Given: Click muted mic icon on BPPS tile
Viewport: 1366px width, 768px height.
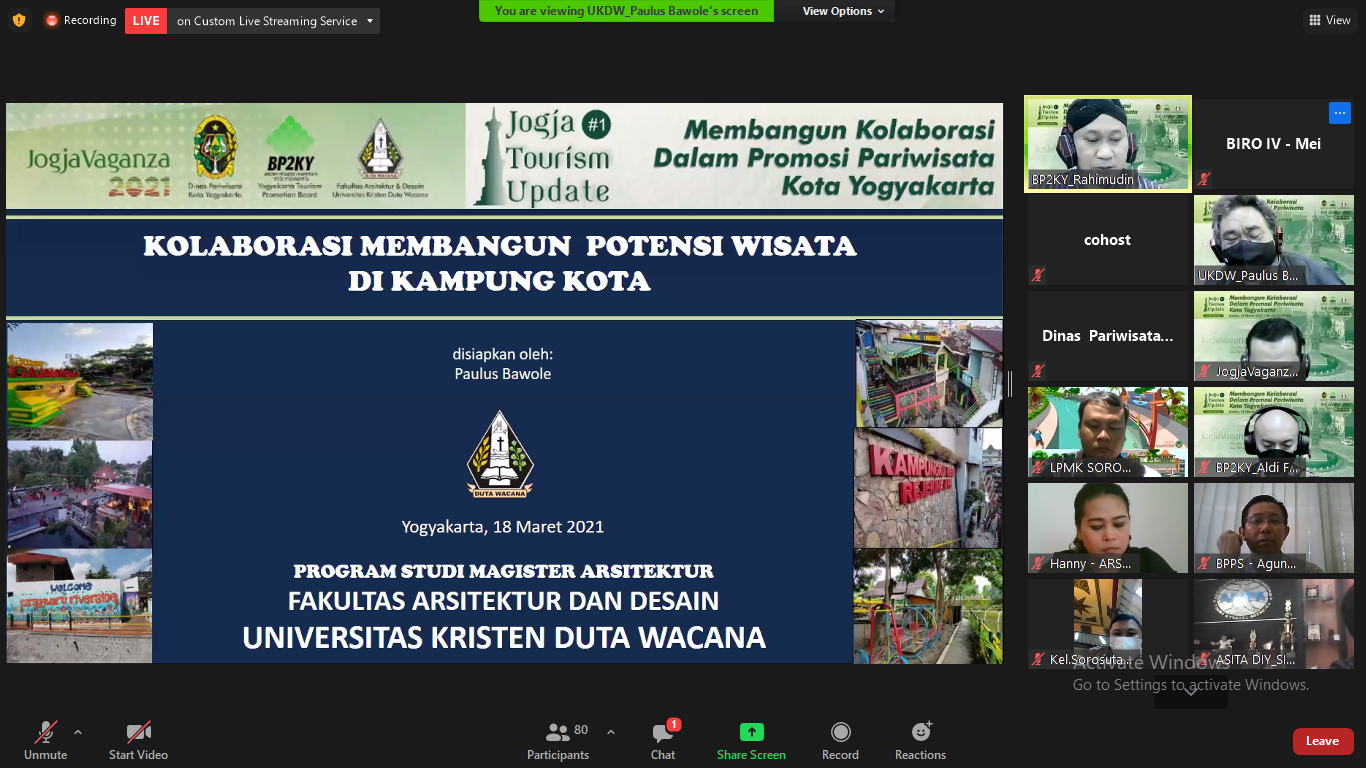Looking at the screenshot, I should (1204, 563).
